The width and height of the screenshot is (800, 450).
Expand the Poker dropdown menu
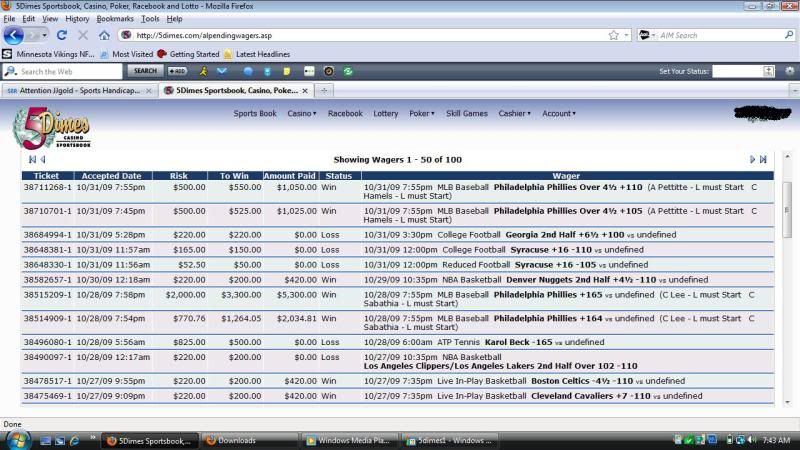coord(421,113)
